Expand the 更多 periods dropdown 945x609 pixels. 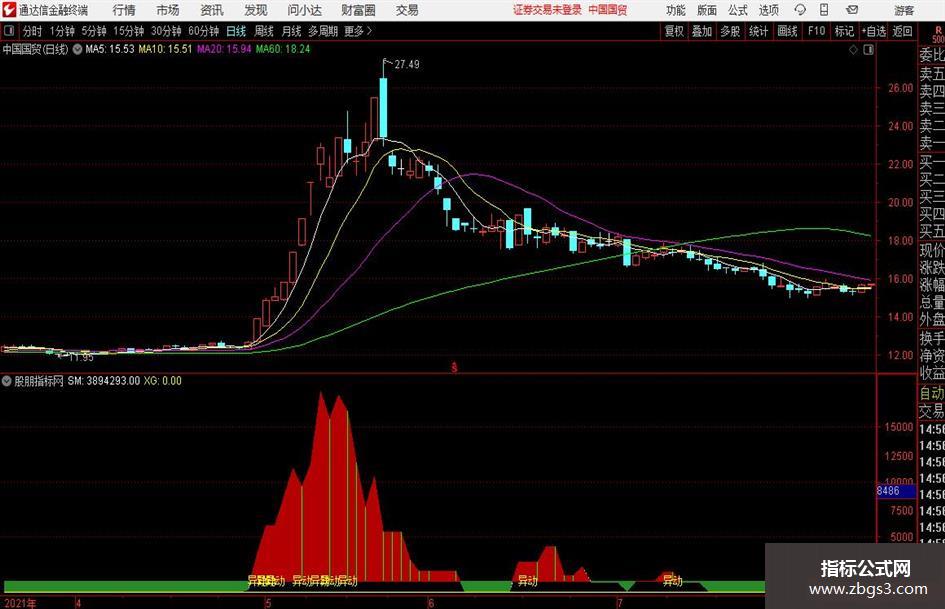[x=358, y=31]
